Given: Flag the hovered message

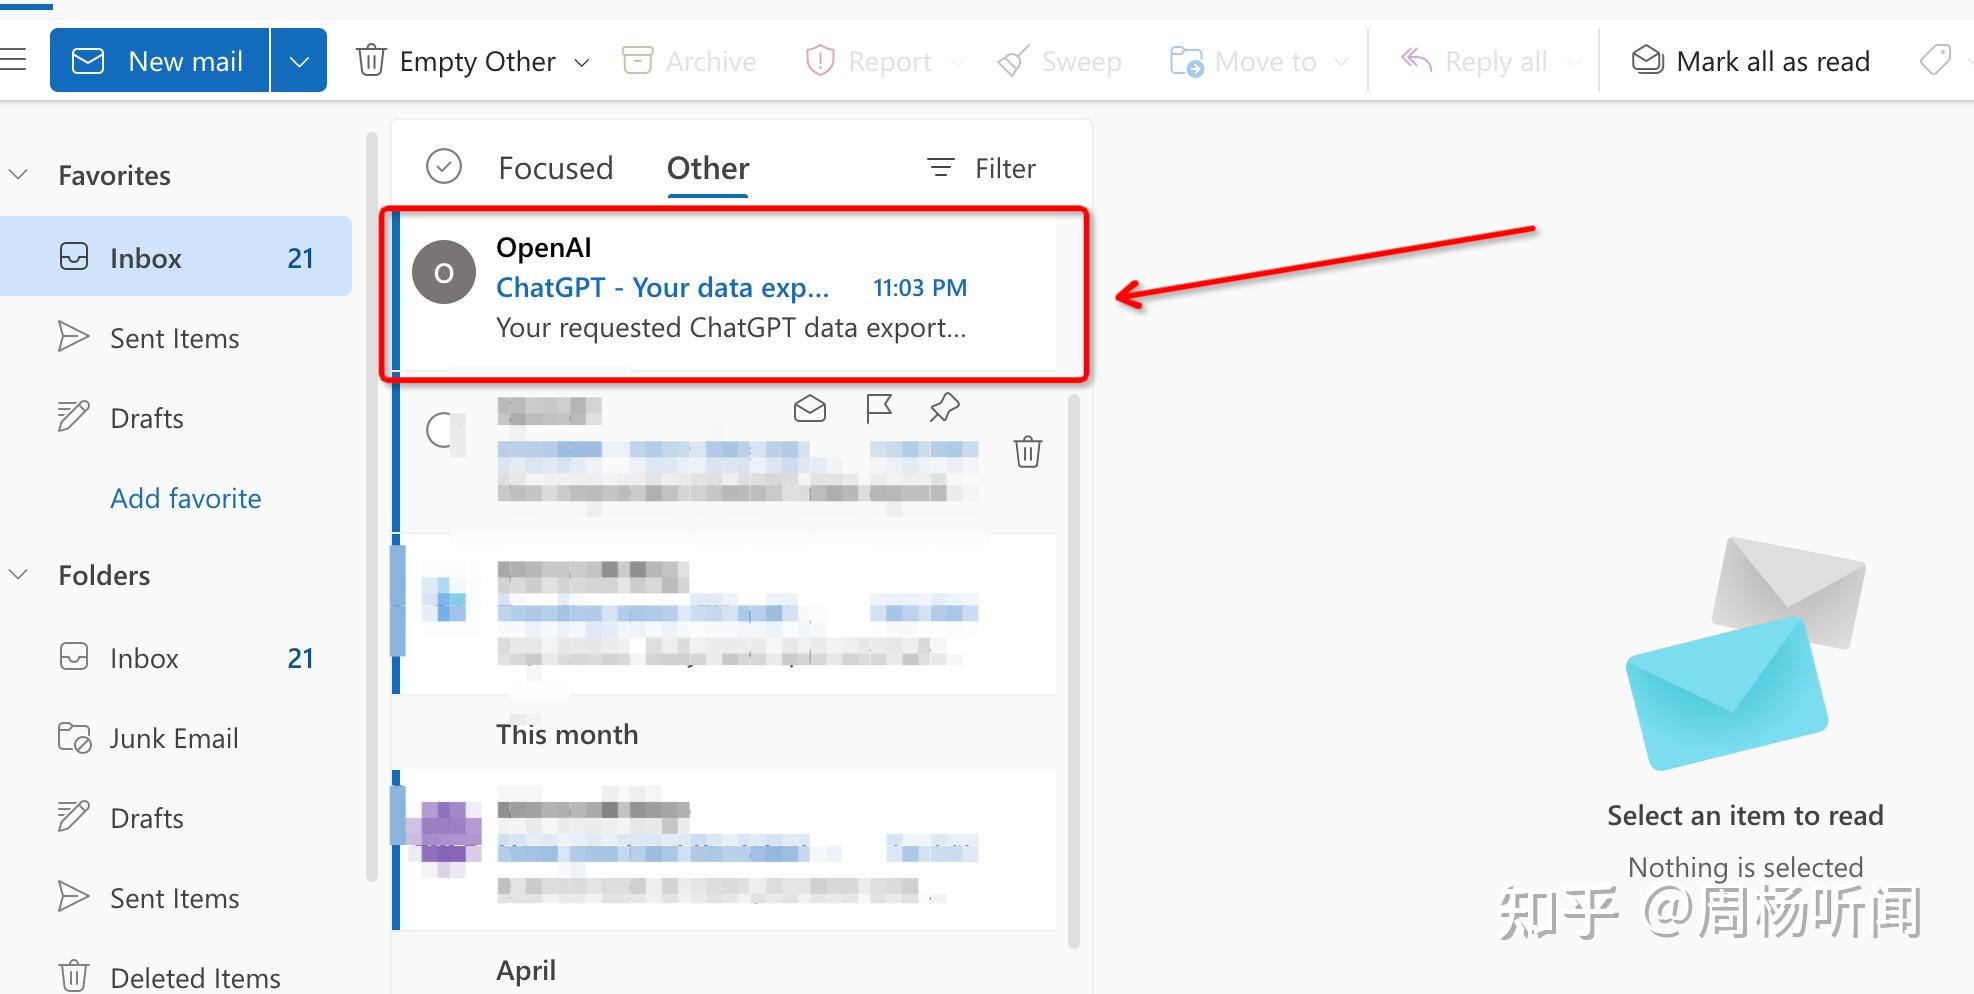Looking at the screenshot, I should [x=878, y=408].
